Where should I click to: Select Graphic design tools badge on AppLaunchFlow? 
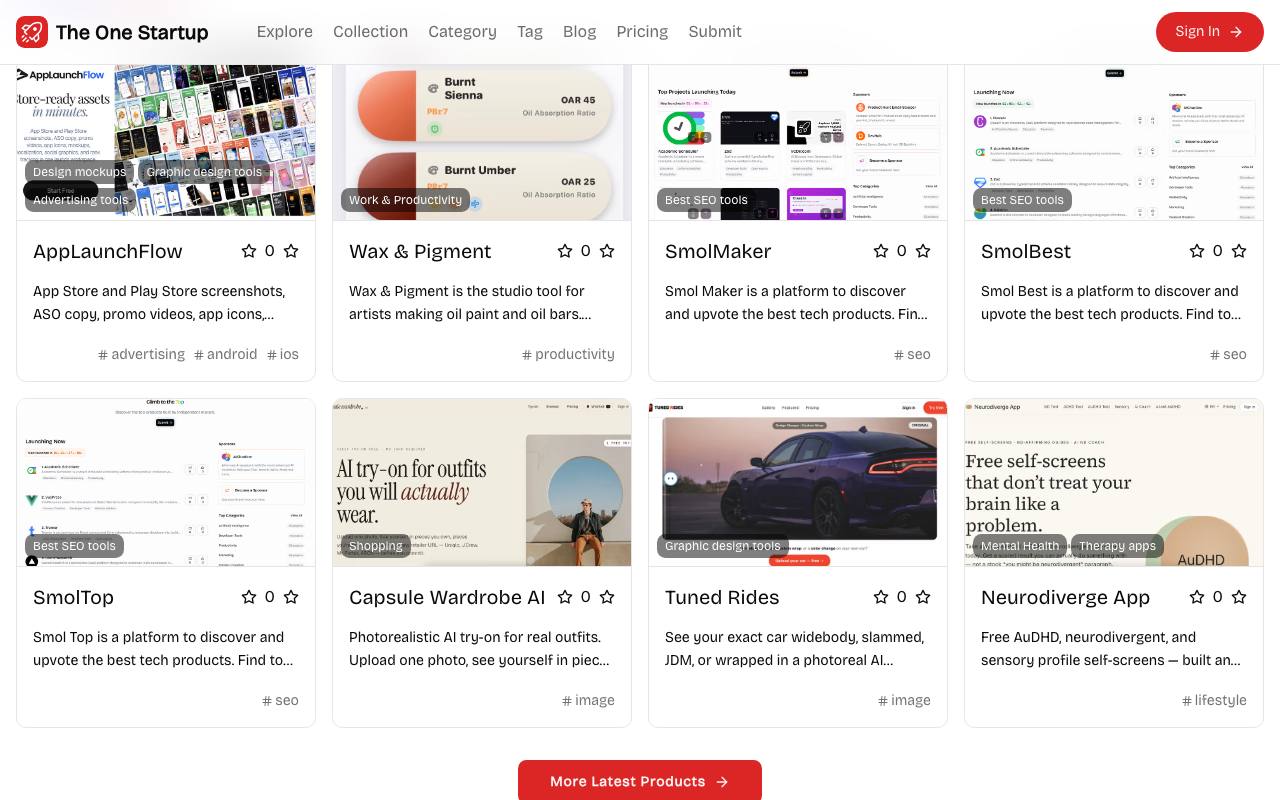[x=204, y=172]
